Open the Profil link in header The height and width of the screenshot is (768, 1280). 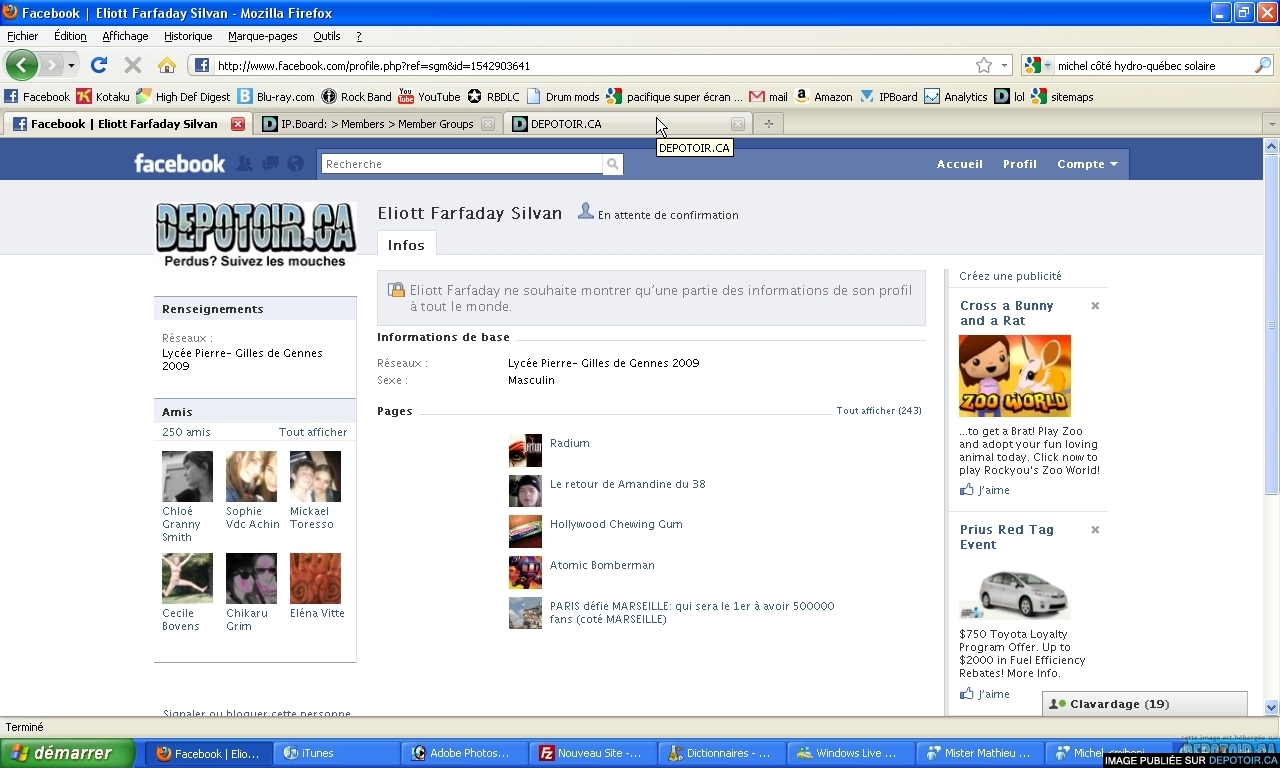(x=1020, y=164)
